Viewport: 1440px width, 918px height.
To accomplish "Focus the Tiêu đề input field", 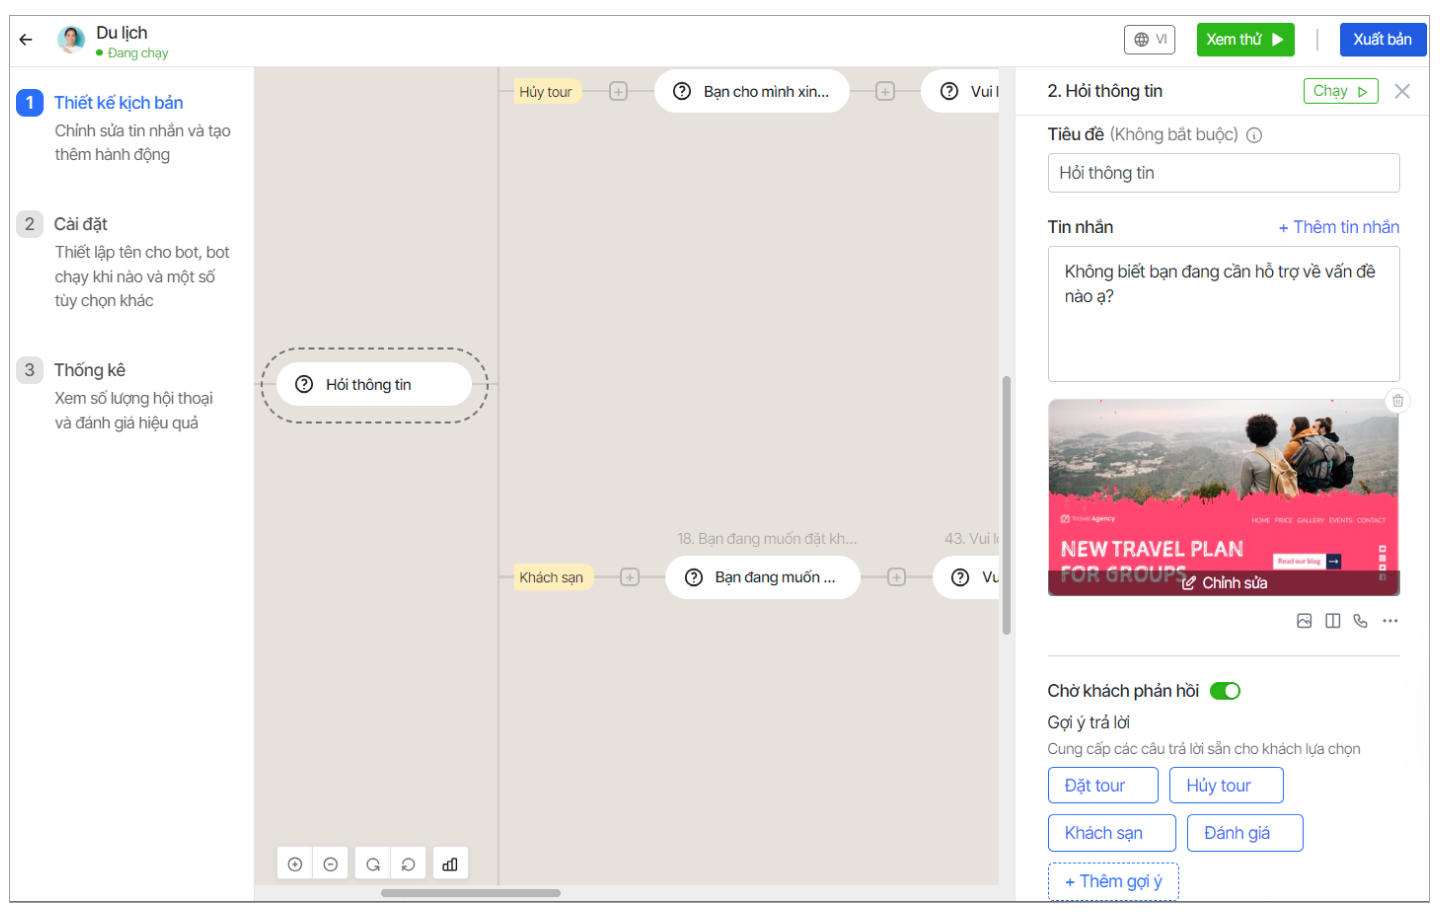I will [1223, 173].
